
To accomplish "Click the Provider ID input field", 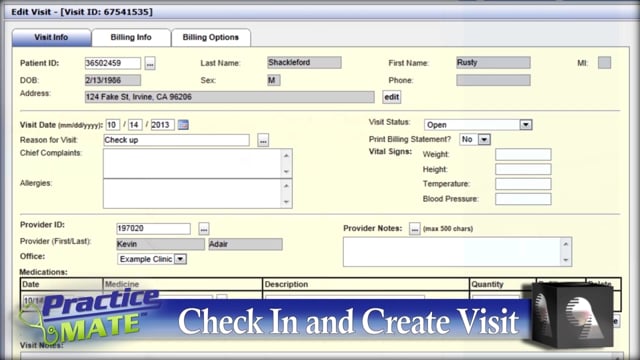I will click(x=153, y=229).
